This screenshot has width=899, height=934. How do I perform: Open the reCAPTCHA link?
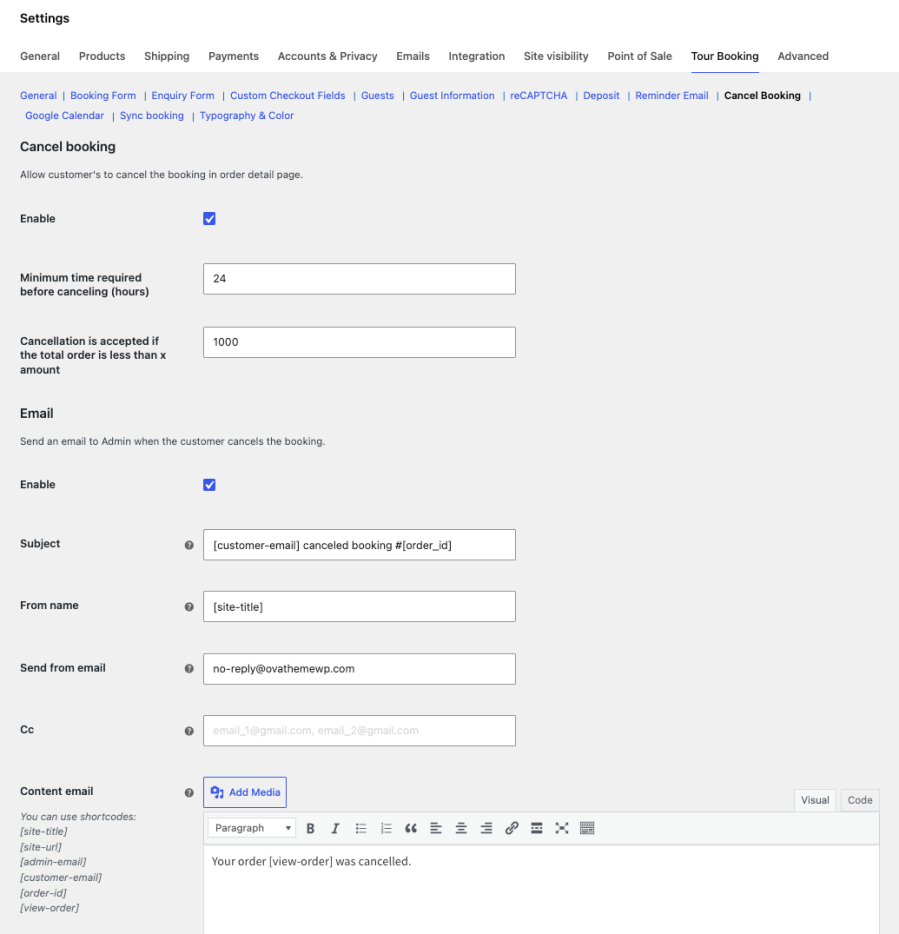tap(539, 95)
